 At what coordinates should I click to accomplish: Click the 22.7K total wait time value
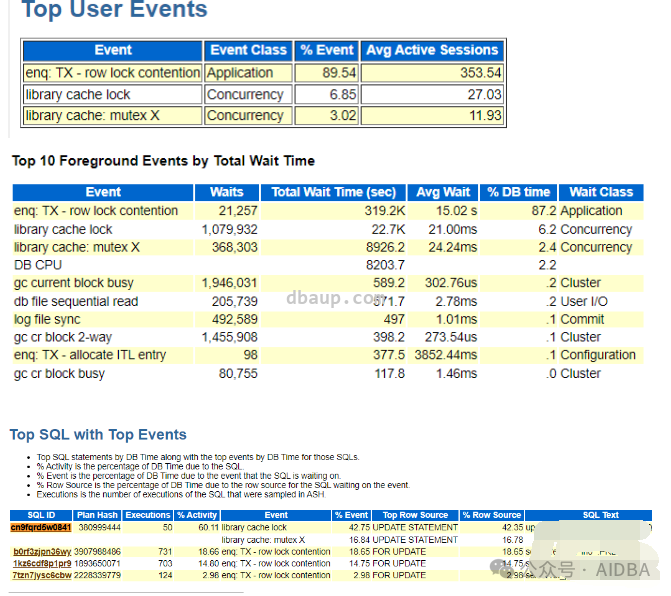tap(388, 230)
